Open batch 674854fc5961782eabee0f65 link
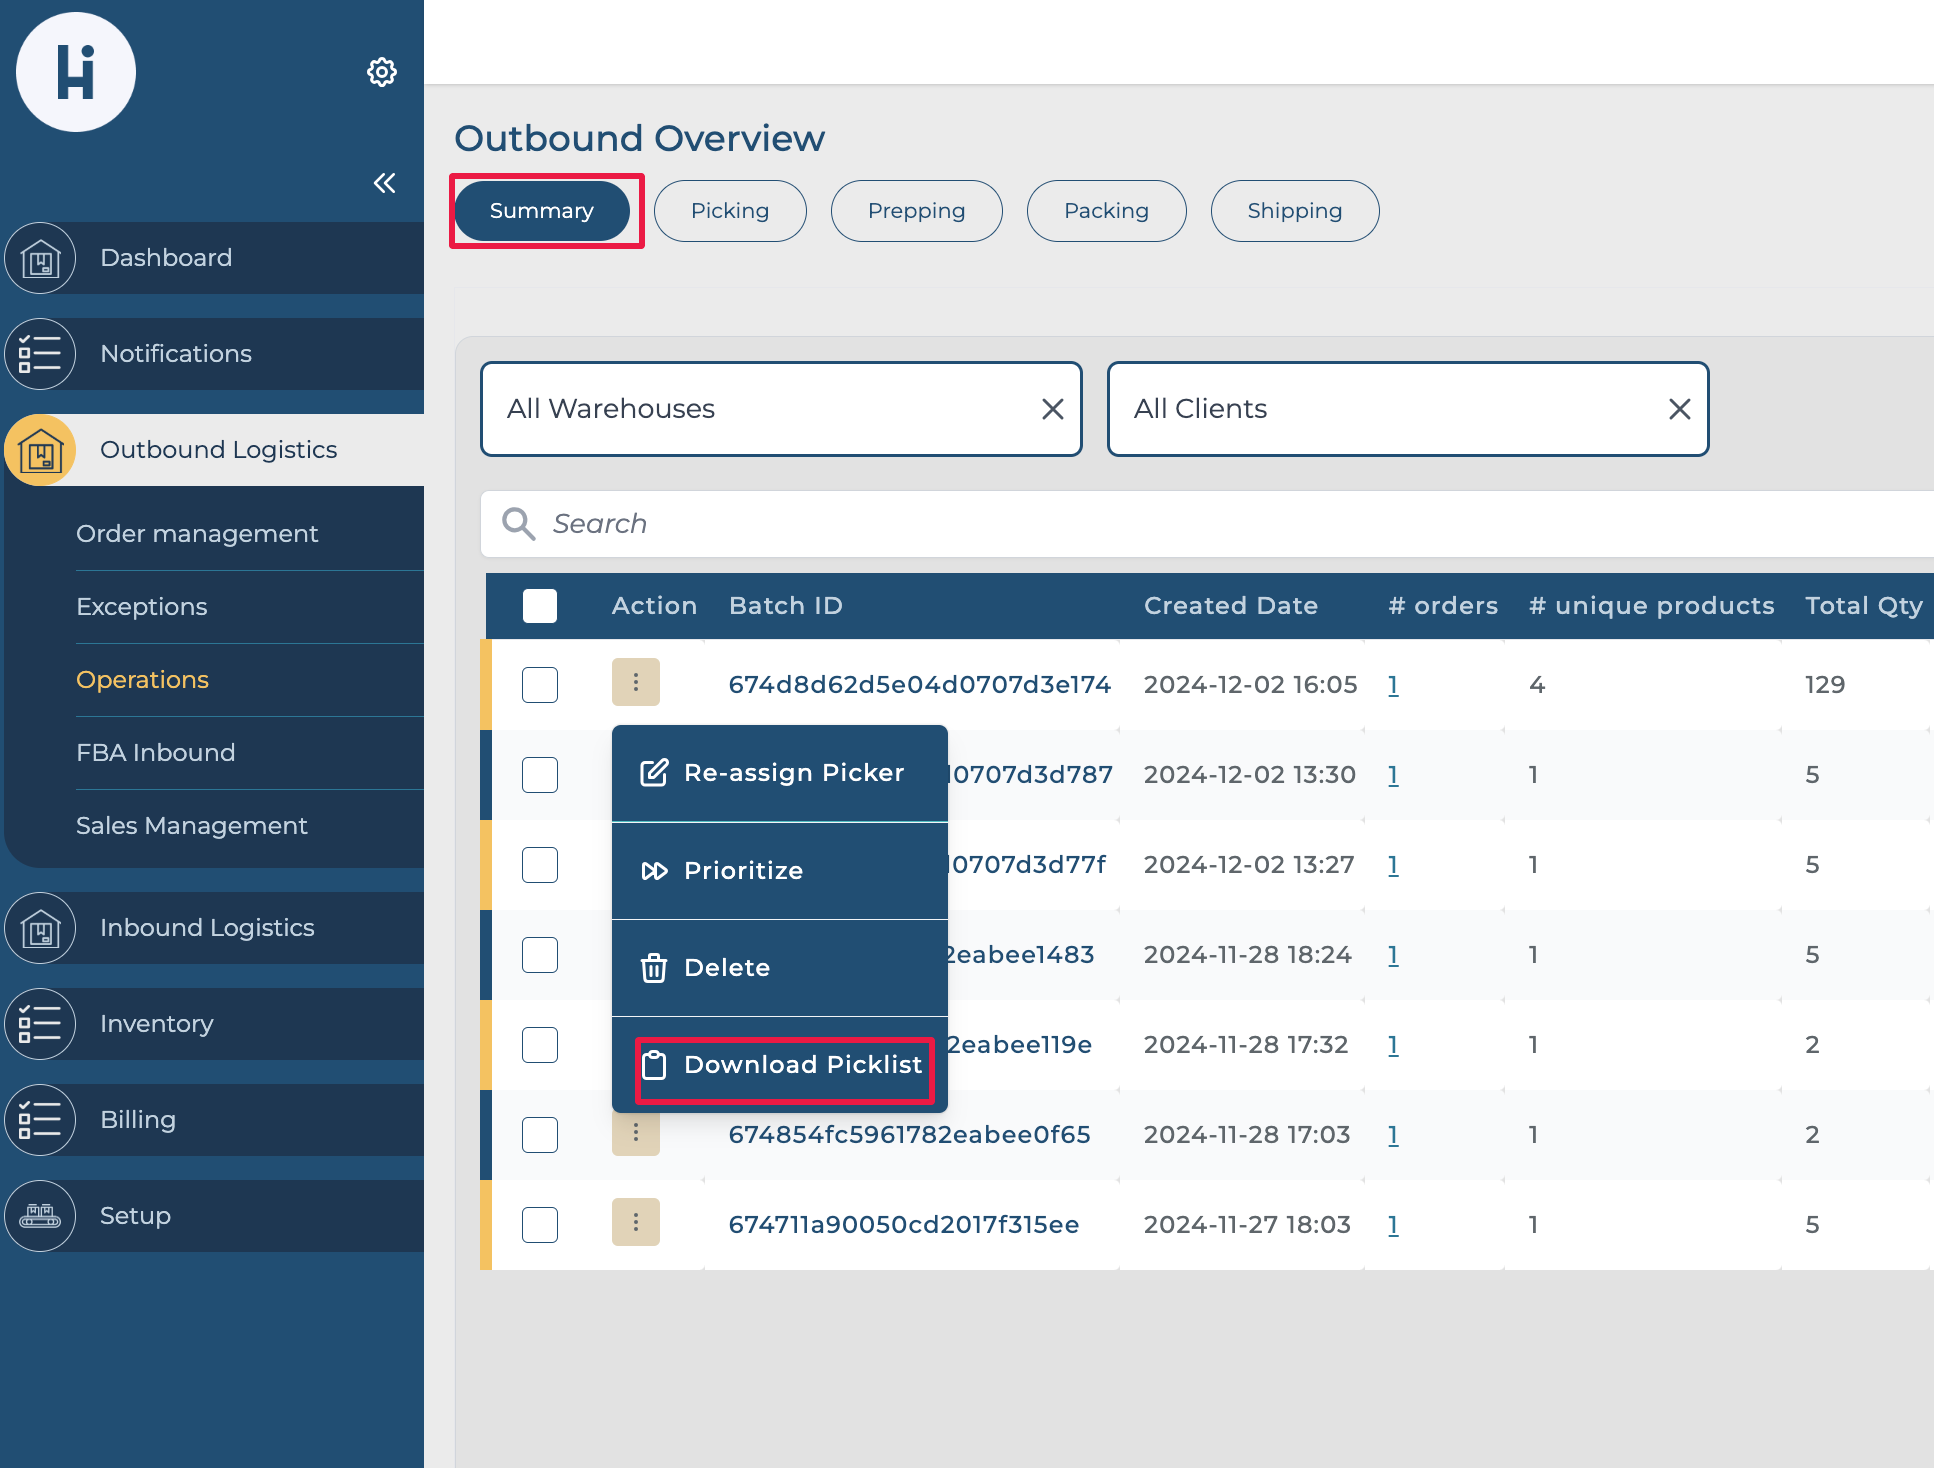 click(909, 1135)
